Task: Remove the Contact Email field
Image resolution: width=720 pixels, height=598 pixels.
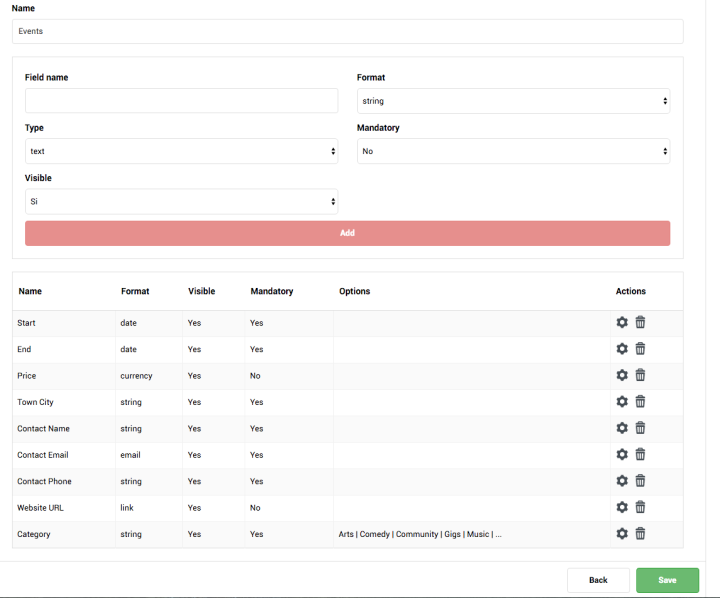Action: click(x=640, y=454)
